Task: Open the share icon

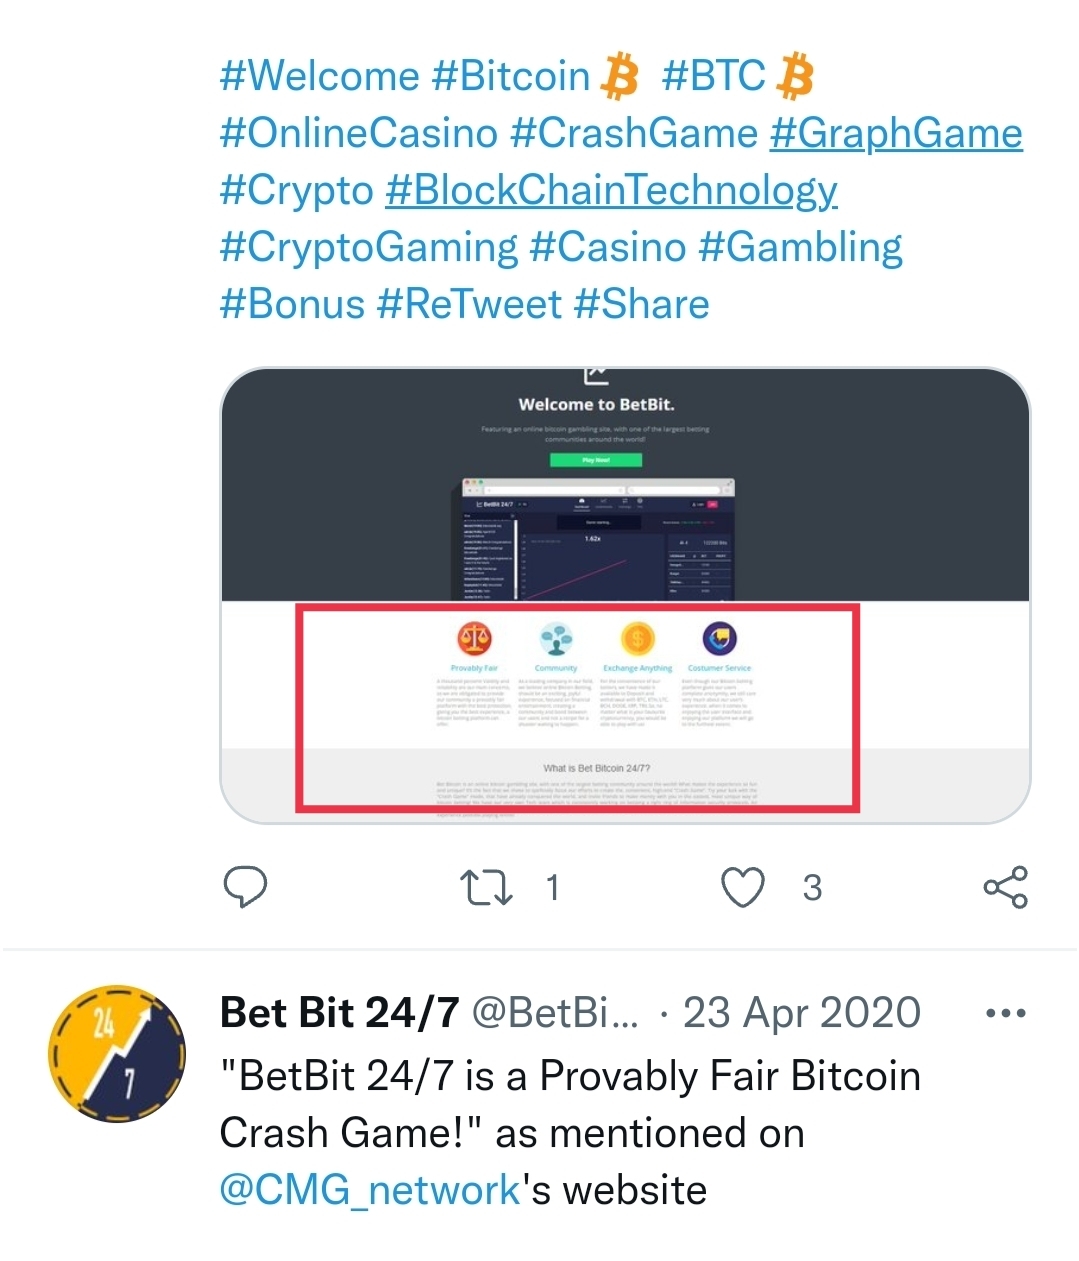Action: pos(1005,887)
